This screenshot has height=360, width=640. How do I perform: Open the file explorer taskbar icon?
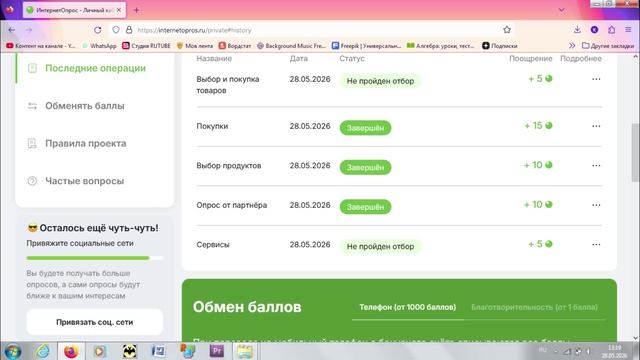tap(245, 351)
